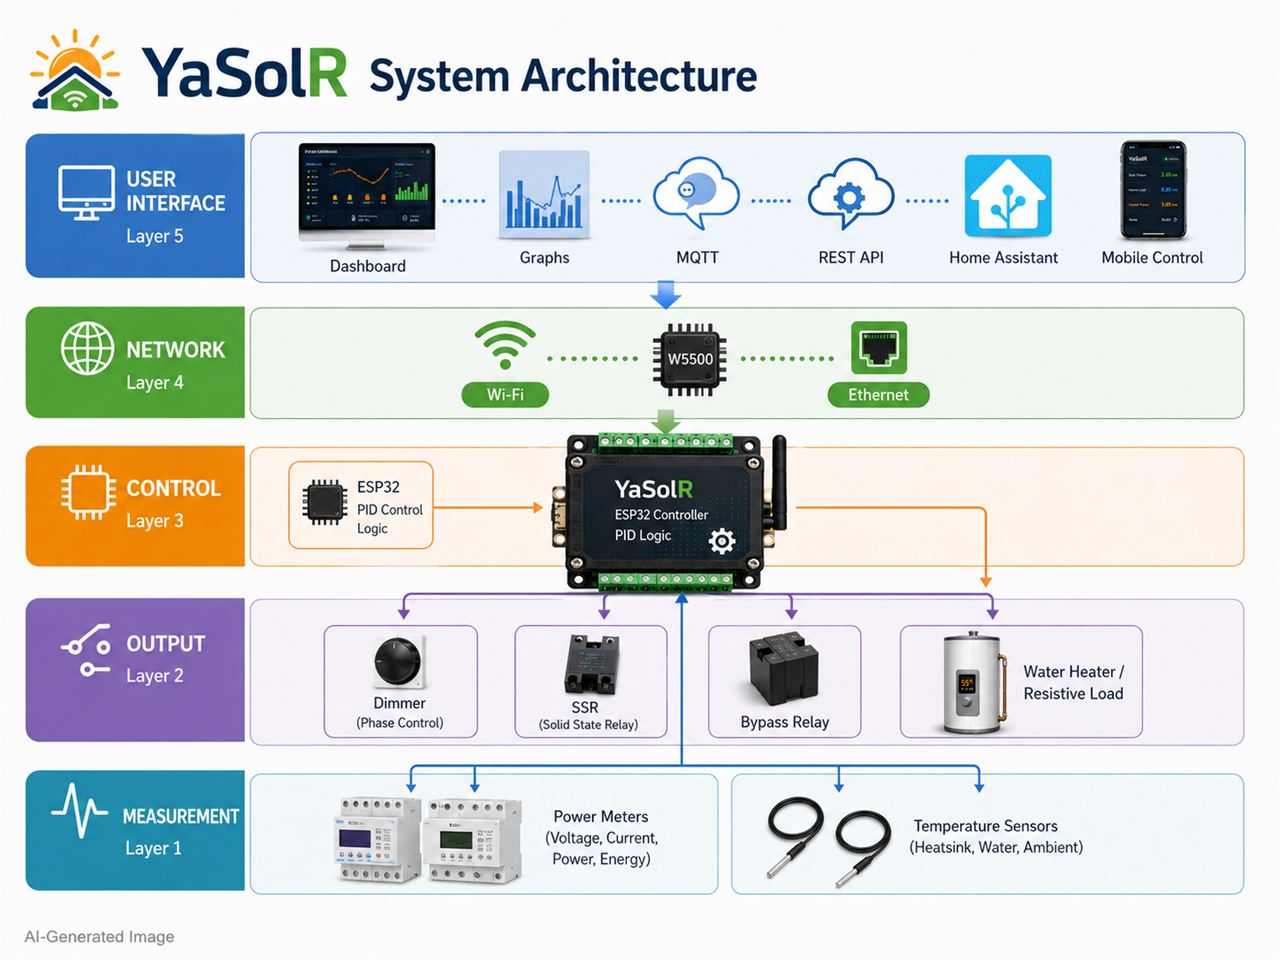
Task: Click the "Water Heater / Resistive Load" text
Action: point(1074,683)
